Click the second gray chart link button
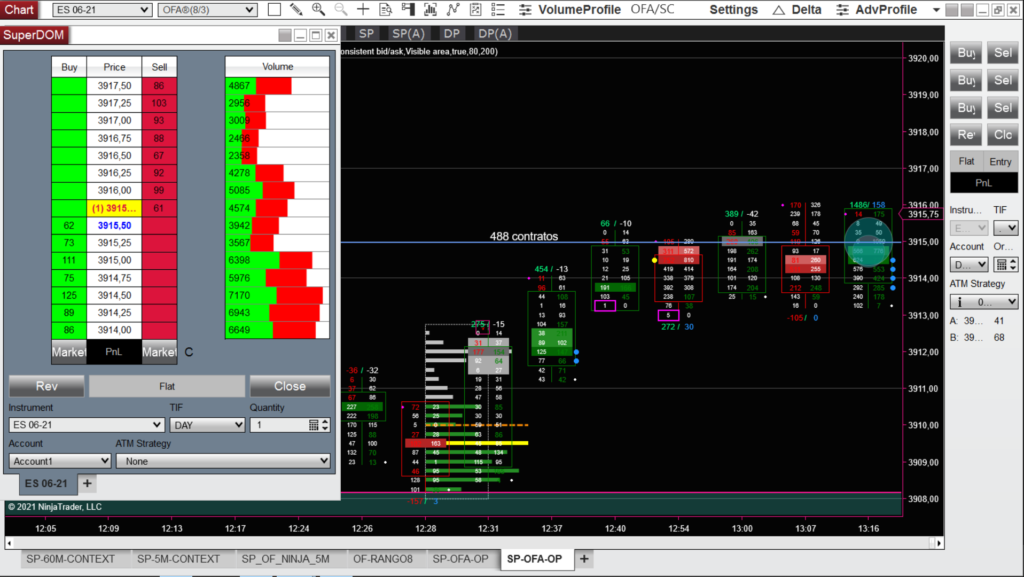Screen dimensions: 1024x577 (967, 10)
